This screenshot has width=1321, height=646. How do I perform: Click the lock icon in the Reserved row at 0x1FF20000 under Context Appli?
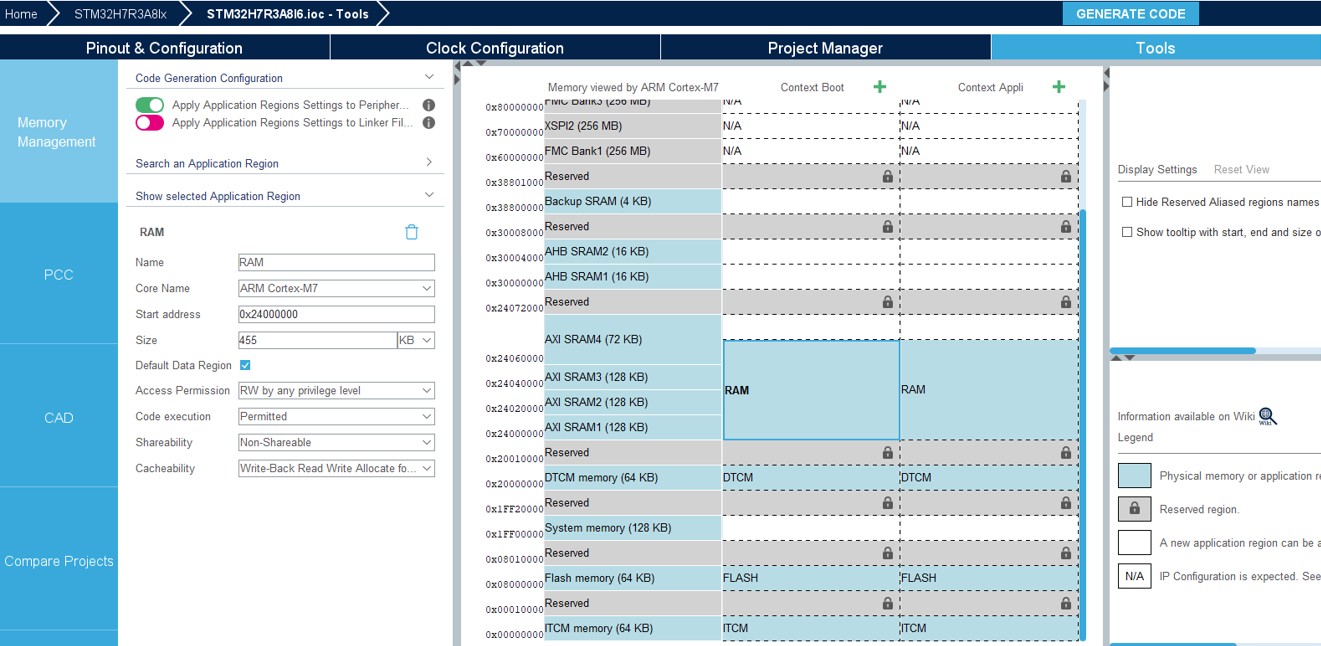coord(1066,502)
